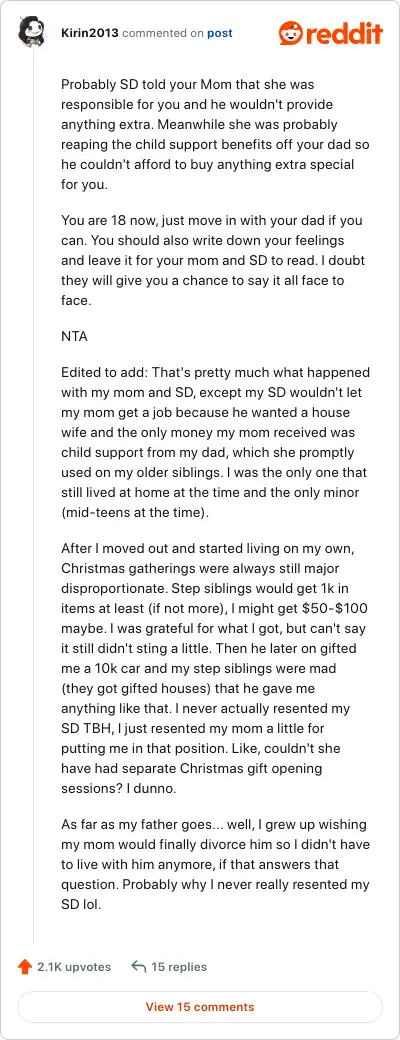
Task: Click the final 'SD lol.' line
Action: pyautogui.click(x=81, y=904)
